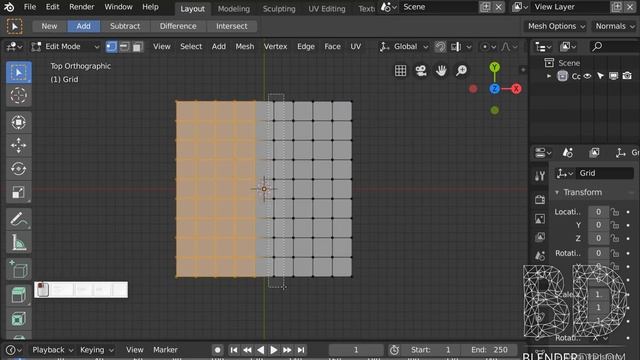Set selection mode to Difference
Viewport: 640px width, 360px height.
click(x=178, y=26)
